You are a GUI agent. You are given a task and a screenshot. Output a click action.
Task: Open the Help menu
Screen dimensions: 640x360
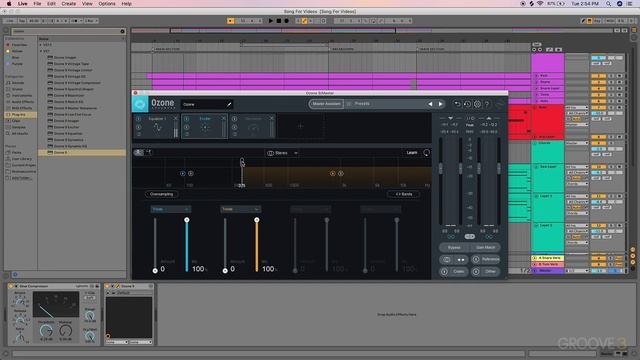tap(127, 4)
